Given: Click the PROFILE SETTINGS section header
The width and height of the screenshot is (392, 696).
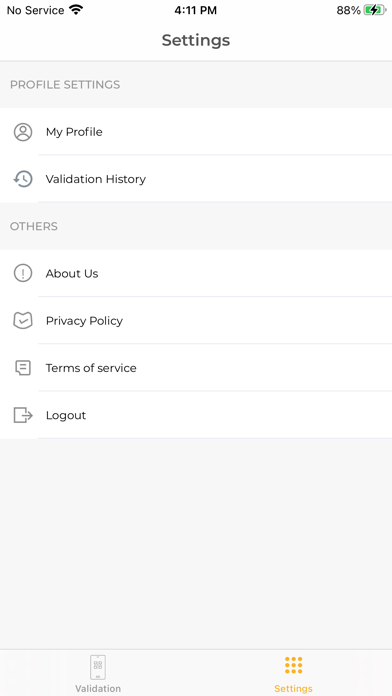Looking at the screenshot, I should 65,84.
